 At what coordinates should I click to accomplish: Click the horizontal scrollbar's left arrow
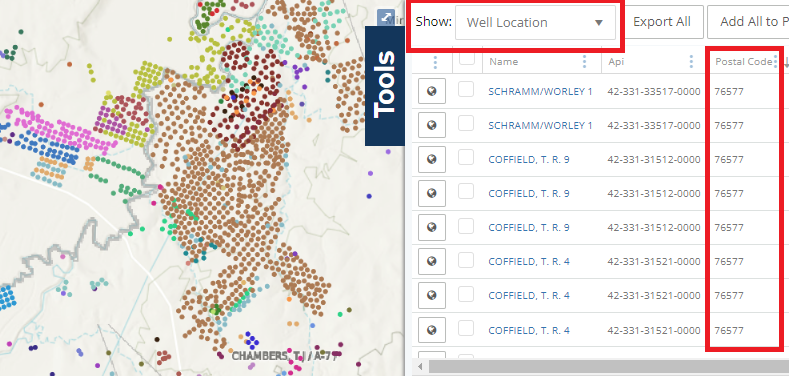[x=420, y=366]
